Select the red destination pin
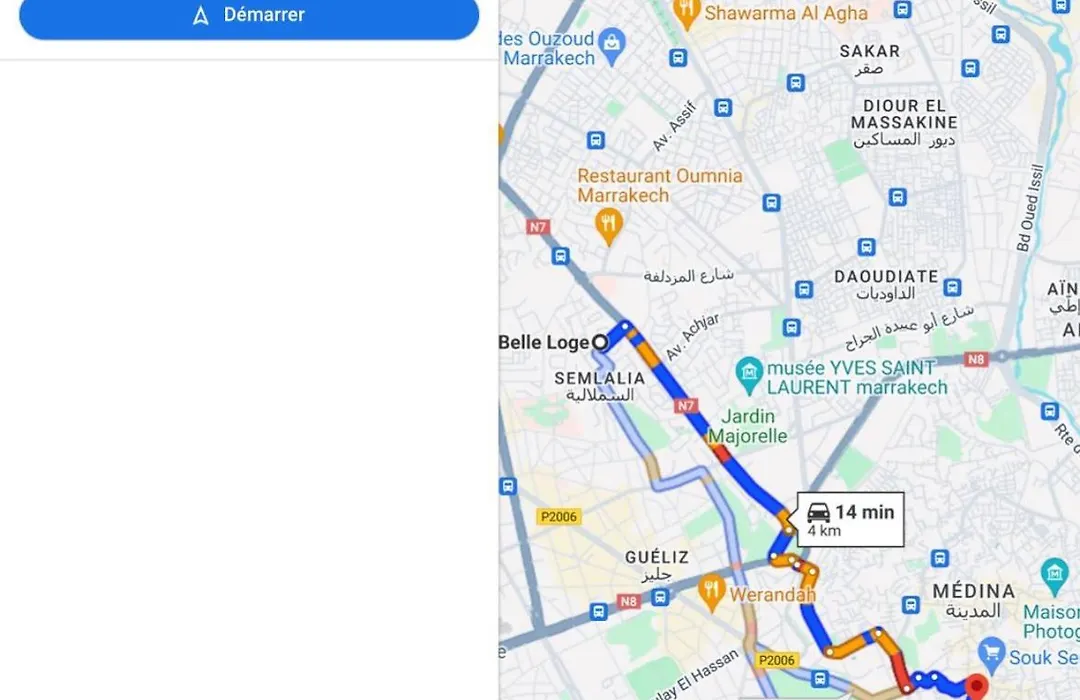Image resolution: width=1080 pixels, height=700 pixels. [x=975, y=687]
